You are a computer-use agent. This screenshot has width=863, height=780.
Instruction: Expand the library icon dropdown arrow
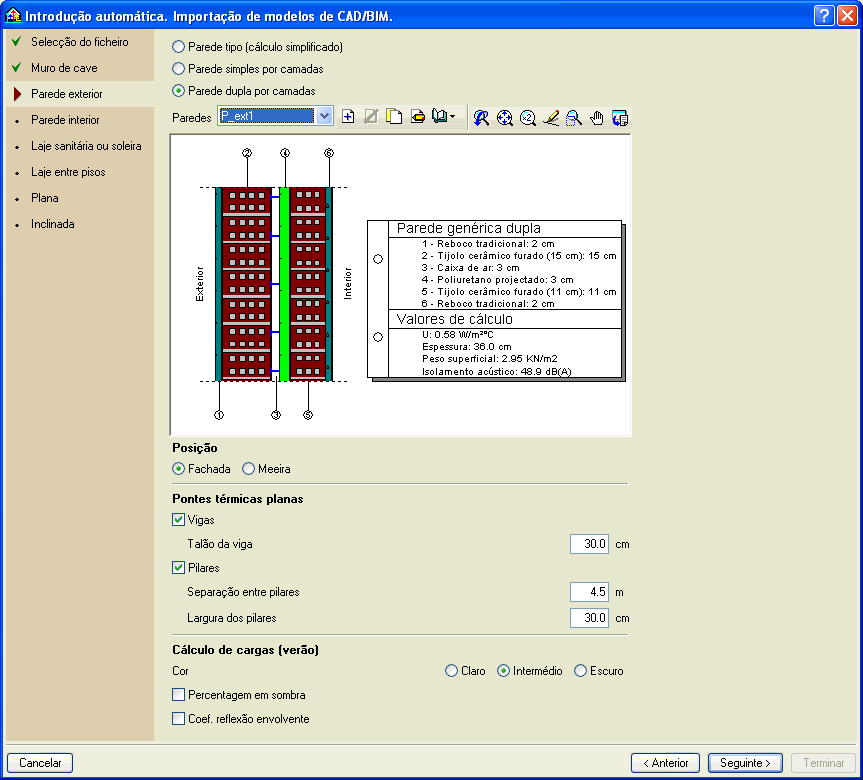tap(454, 117)
